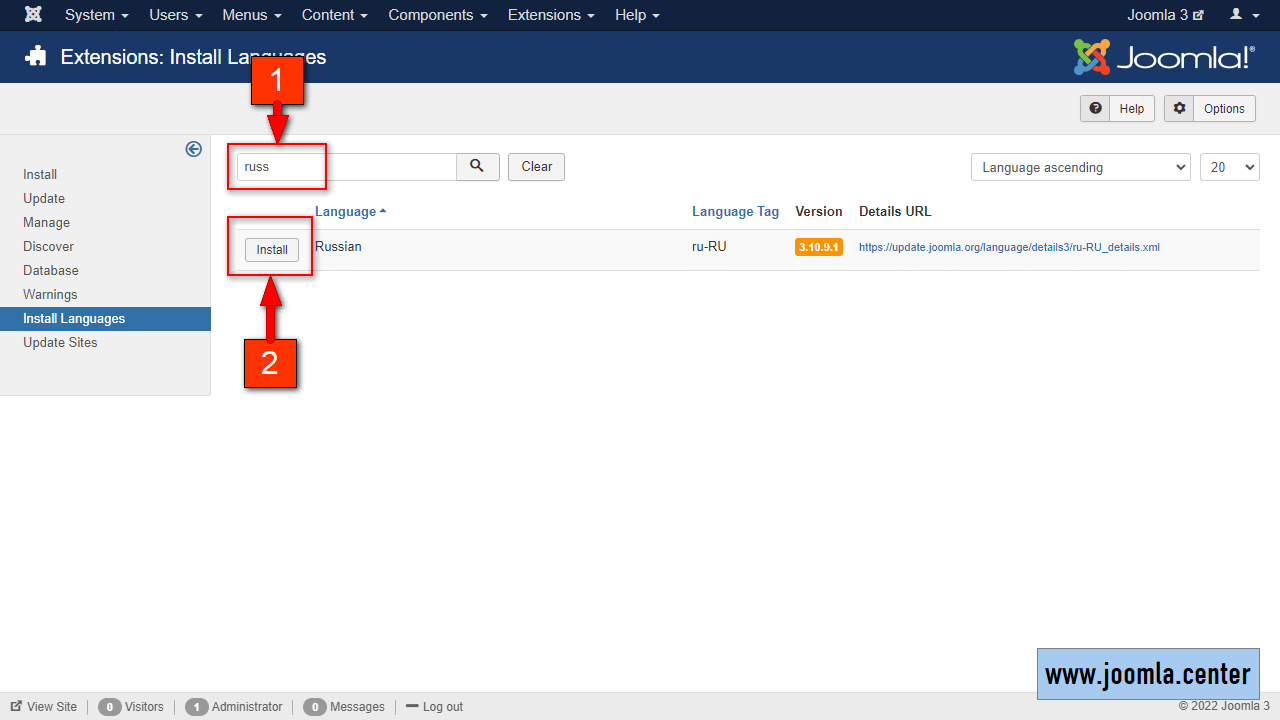Select Manage in the sidebar
The image size is (1280, 720).
click(47, 222)
